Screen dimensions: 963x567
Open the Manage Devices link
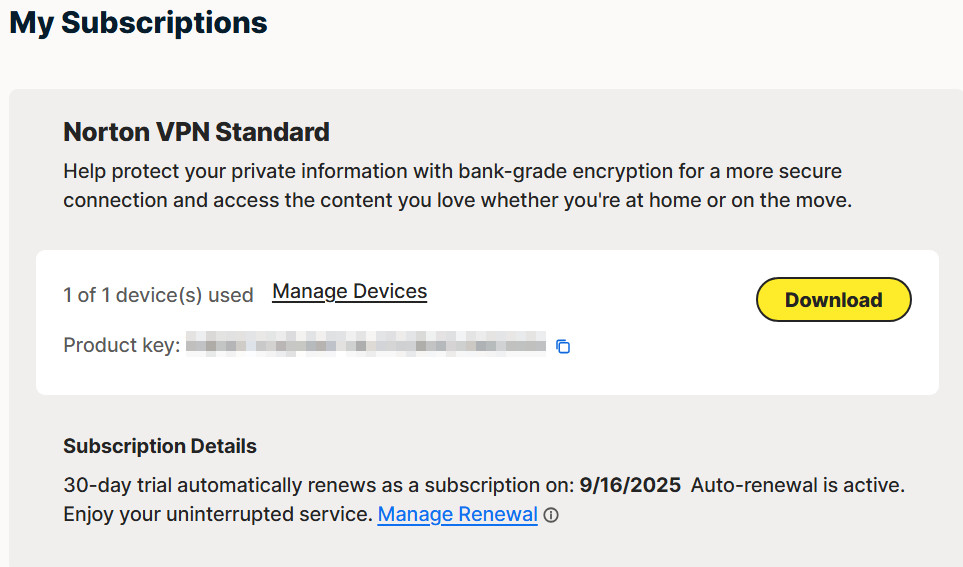349,292
